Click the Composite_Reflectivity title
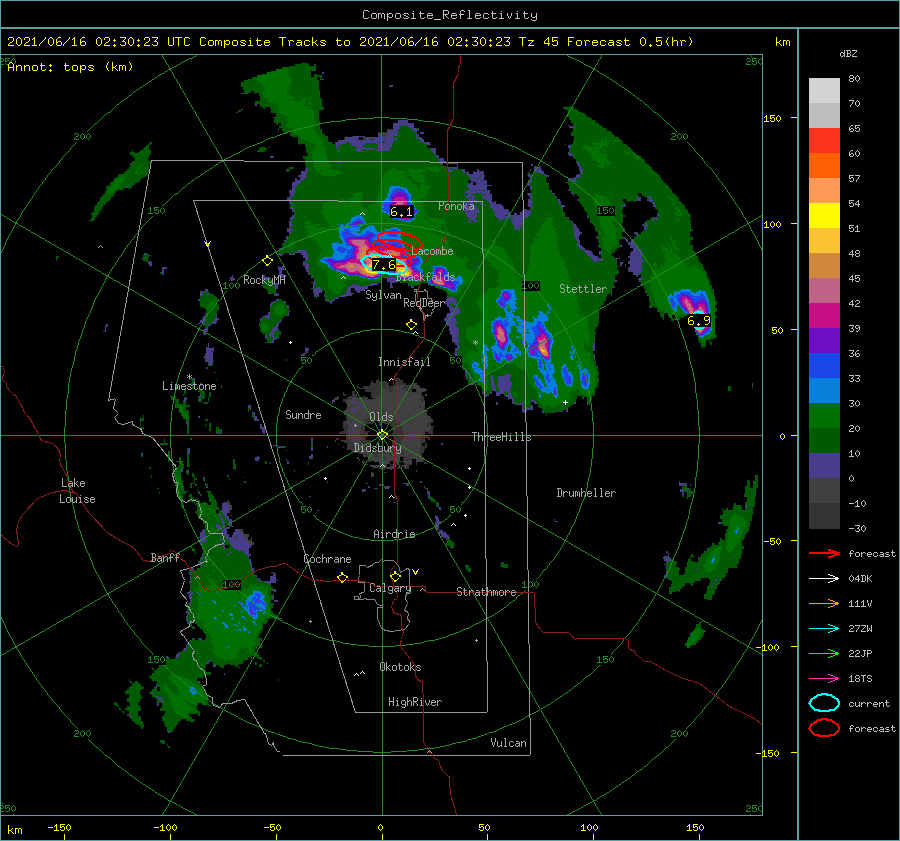Image resolution: width=900 pixels, height=841 pixels. [450, 15]
